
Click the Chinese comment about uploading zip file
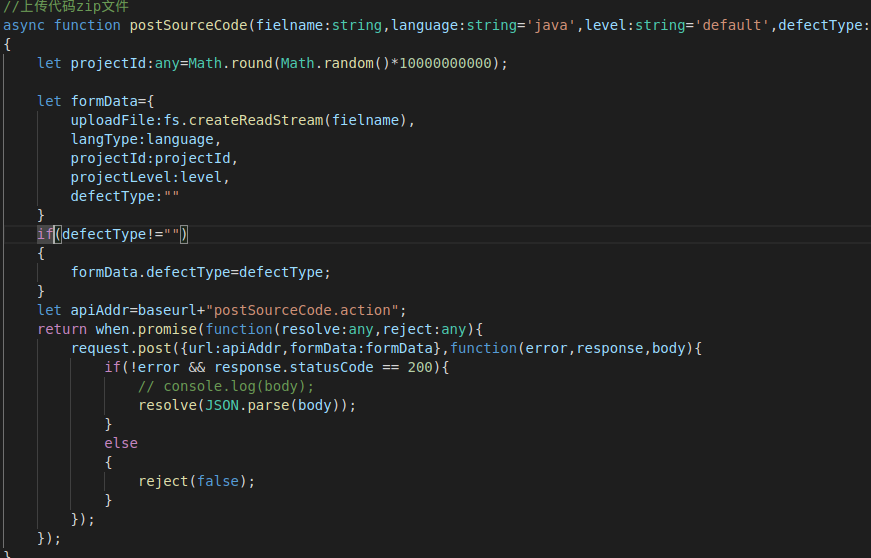click(x=65, y=6)
